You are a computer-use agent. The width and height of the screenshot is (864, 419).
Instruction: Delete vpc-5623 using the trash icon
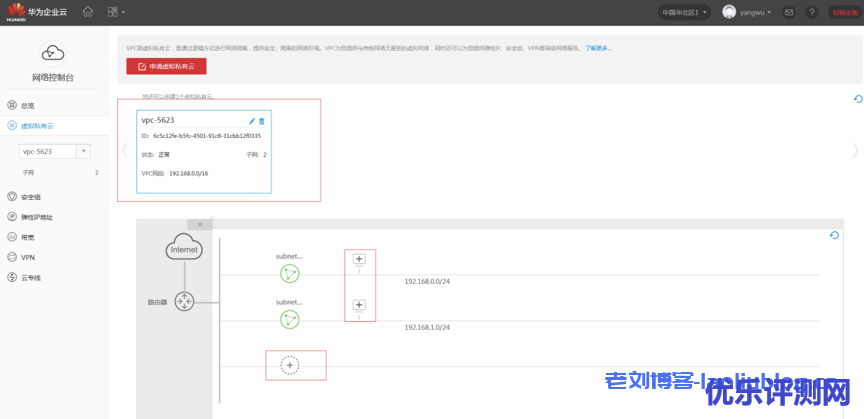pyautogui.click(x=262, y=121)
